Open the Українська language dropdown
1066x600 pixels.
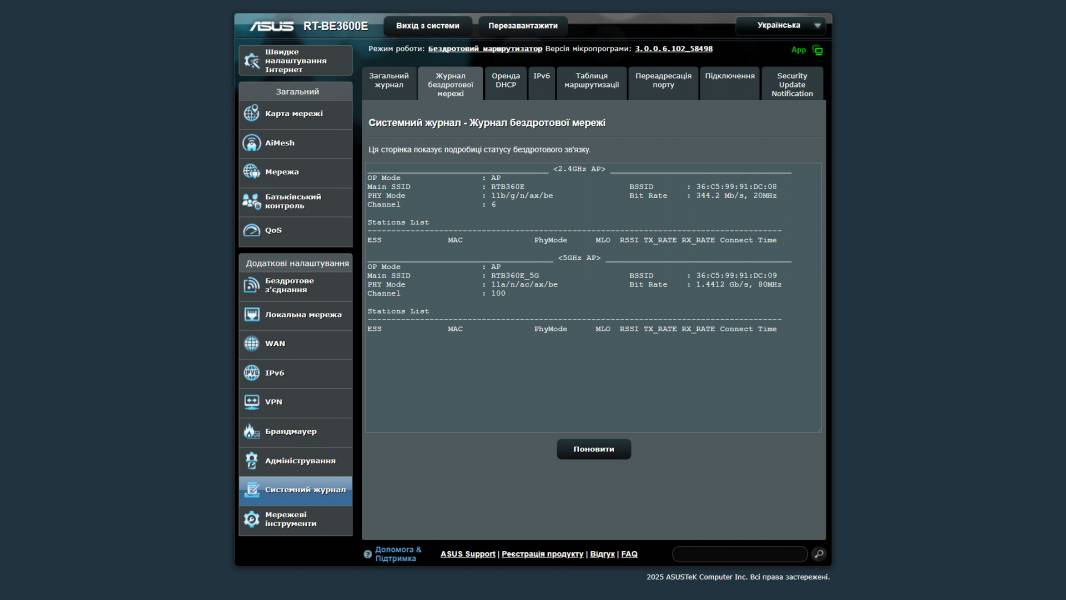coord(782,25)
